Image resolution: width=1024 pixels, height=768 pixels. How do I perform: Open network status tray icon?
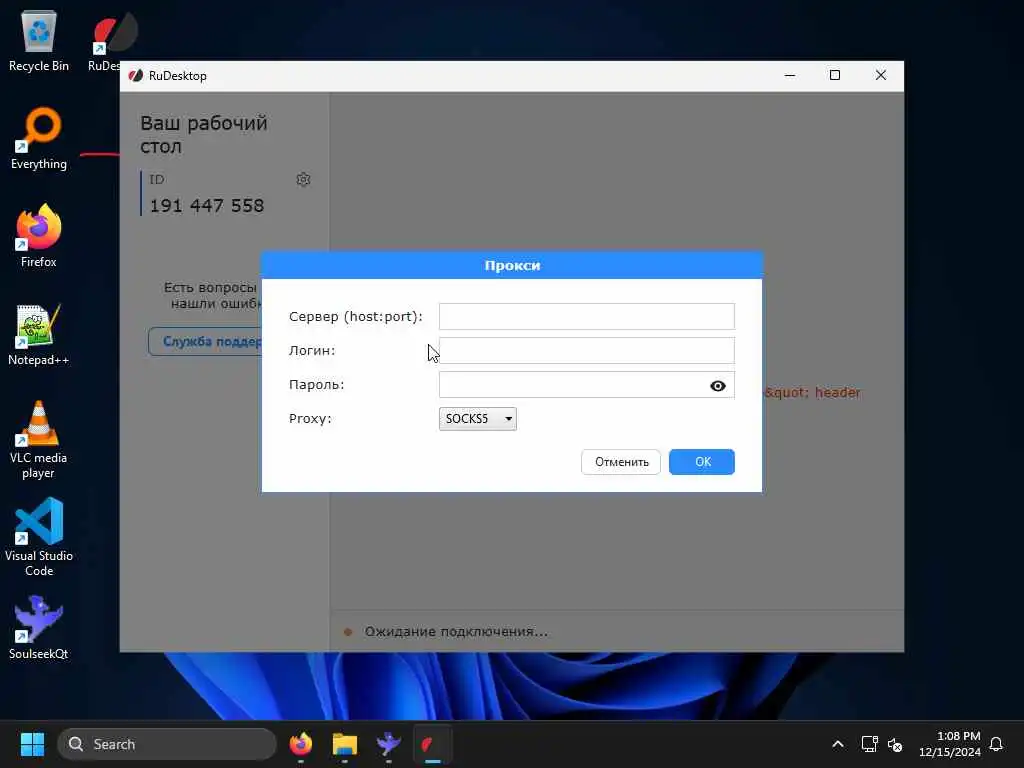click(x=869, y=744)
